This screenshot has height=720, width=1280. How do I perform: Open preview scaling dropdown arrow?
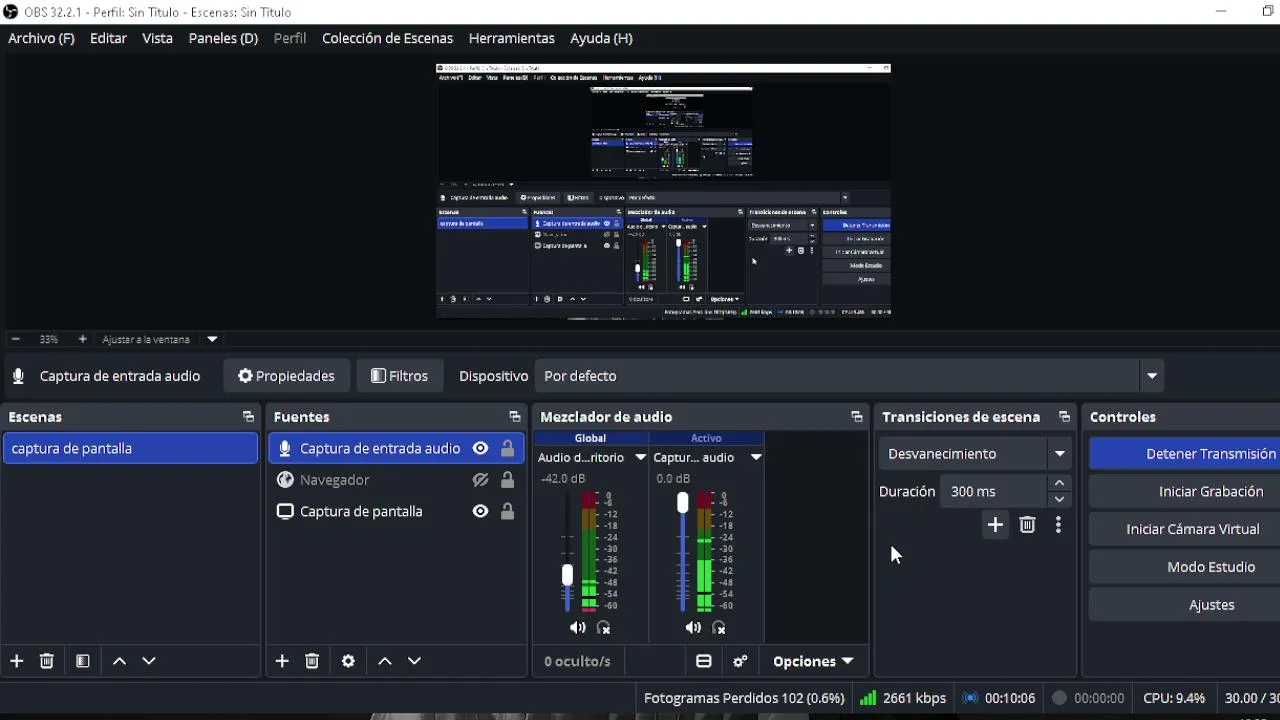pos(212,339)
